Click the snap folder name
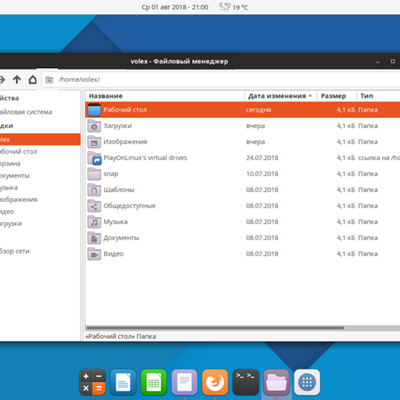The image size is (400, 400). click(111, 174)
